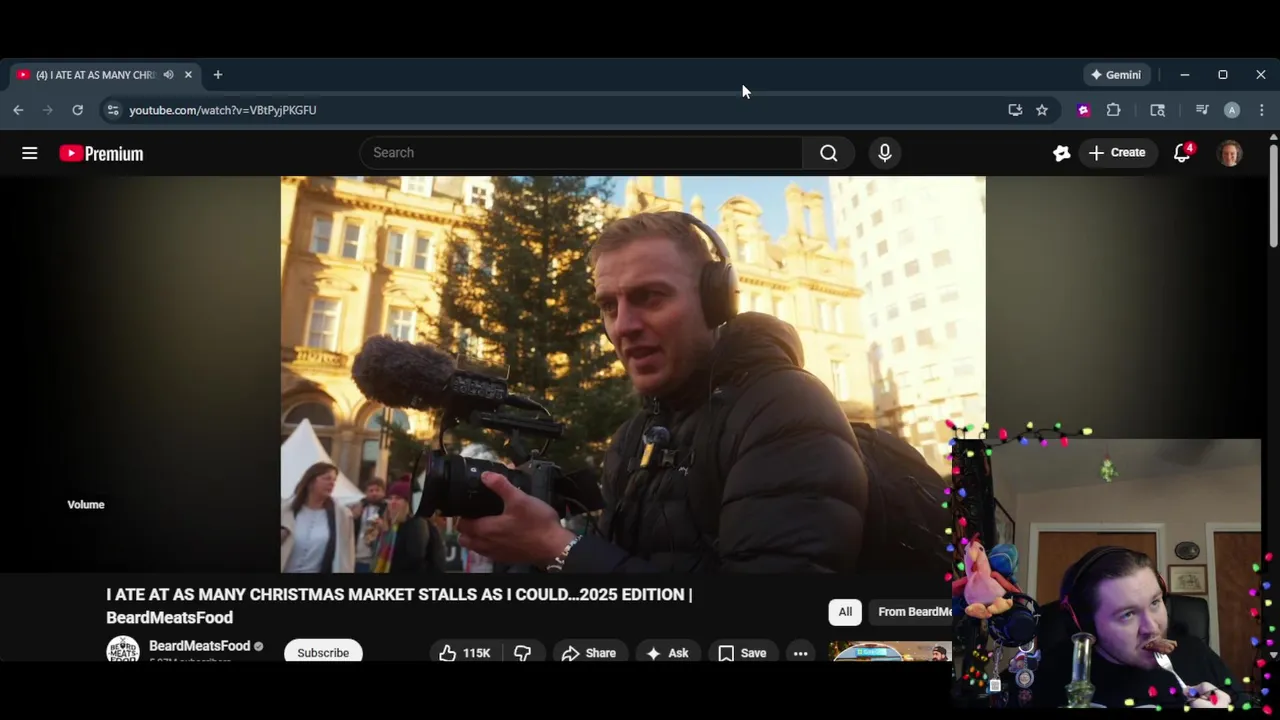Maximize the browser window
The width and height of the screenshot is (1280, 720).
point(1222,75)
